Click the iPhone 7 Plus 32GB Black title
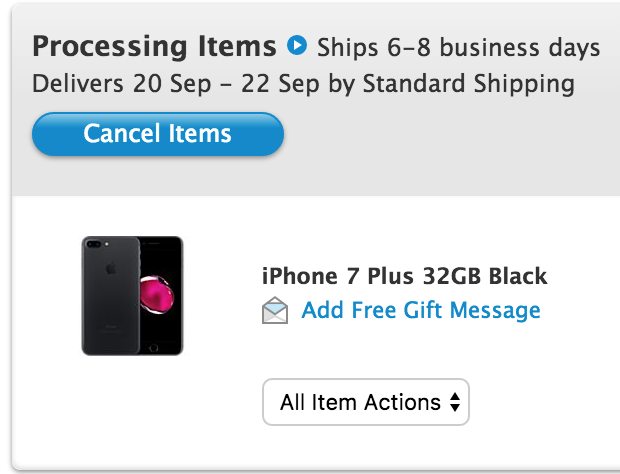620x474 pixels. [x=404, y=276]
